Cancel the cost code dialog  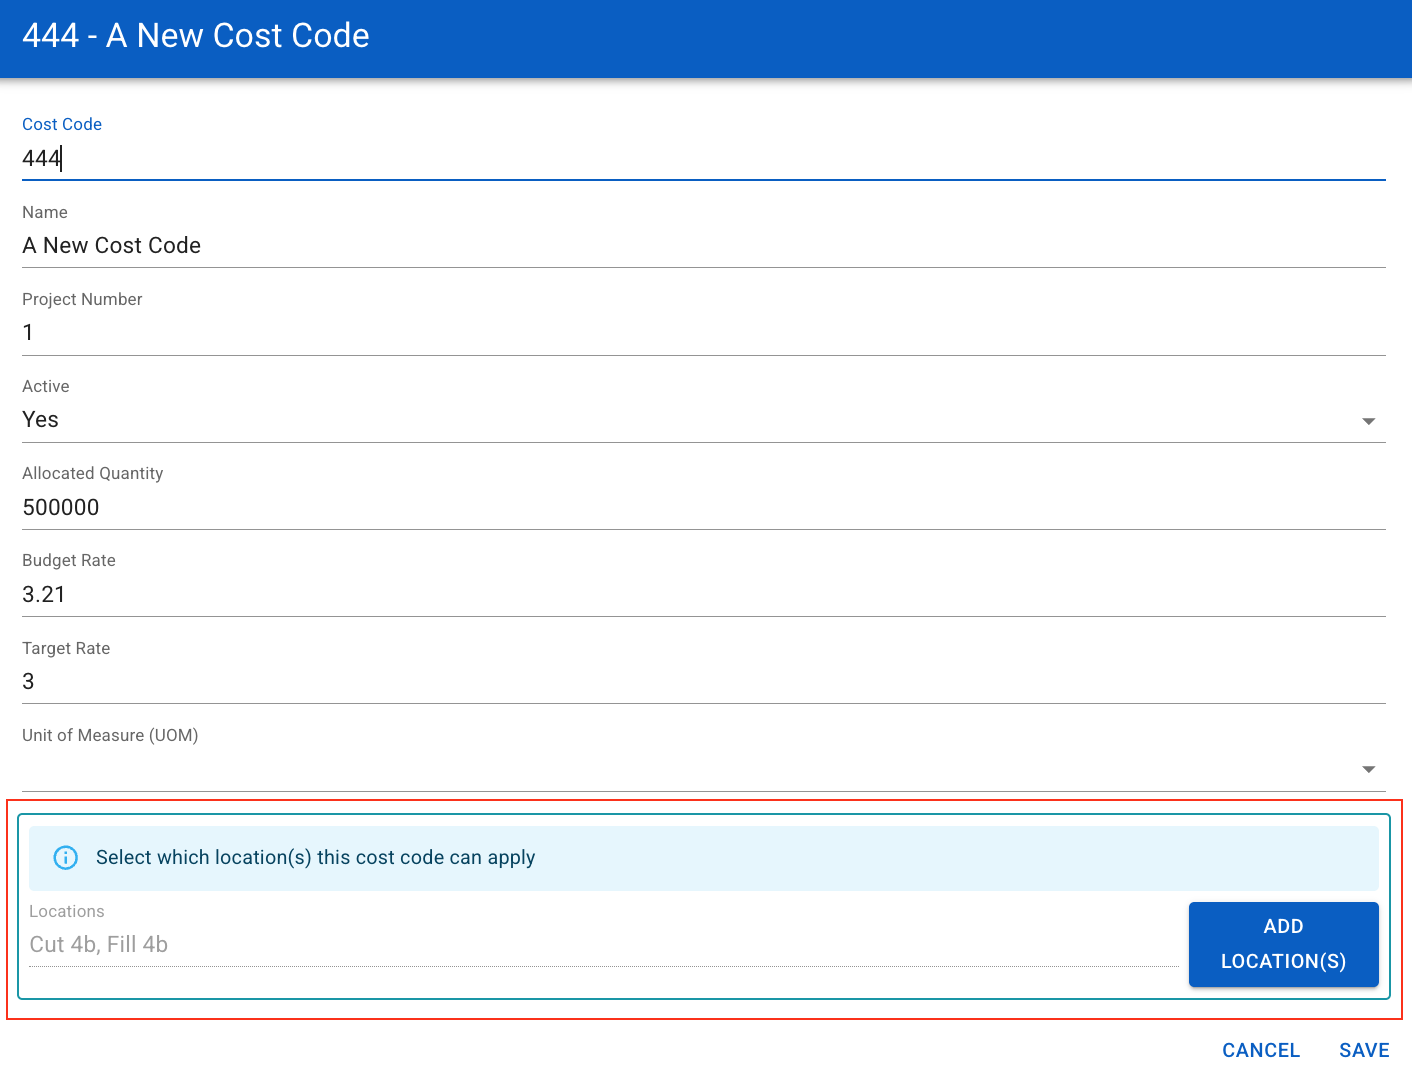coord(1260,1050)
